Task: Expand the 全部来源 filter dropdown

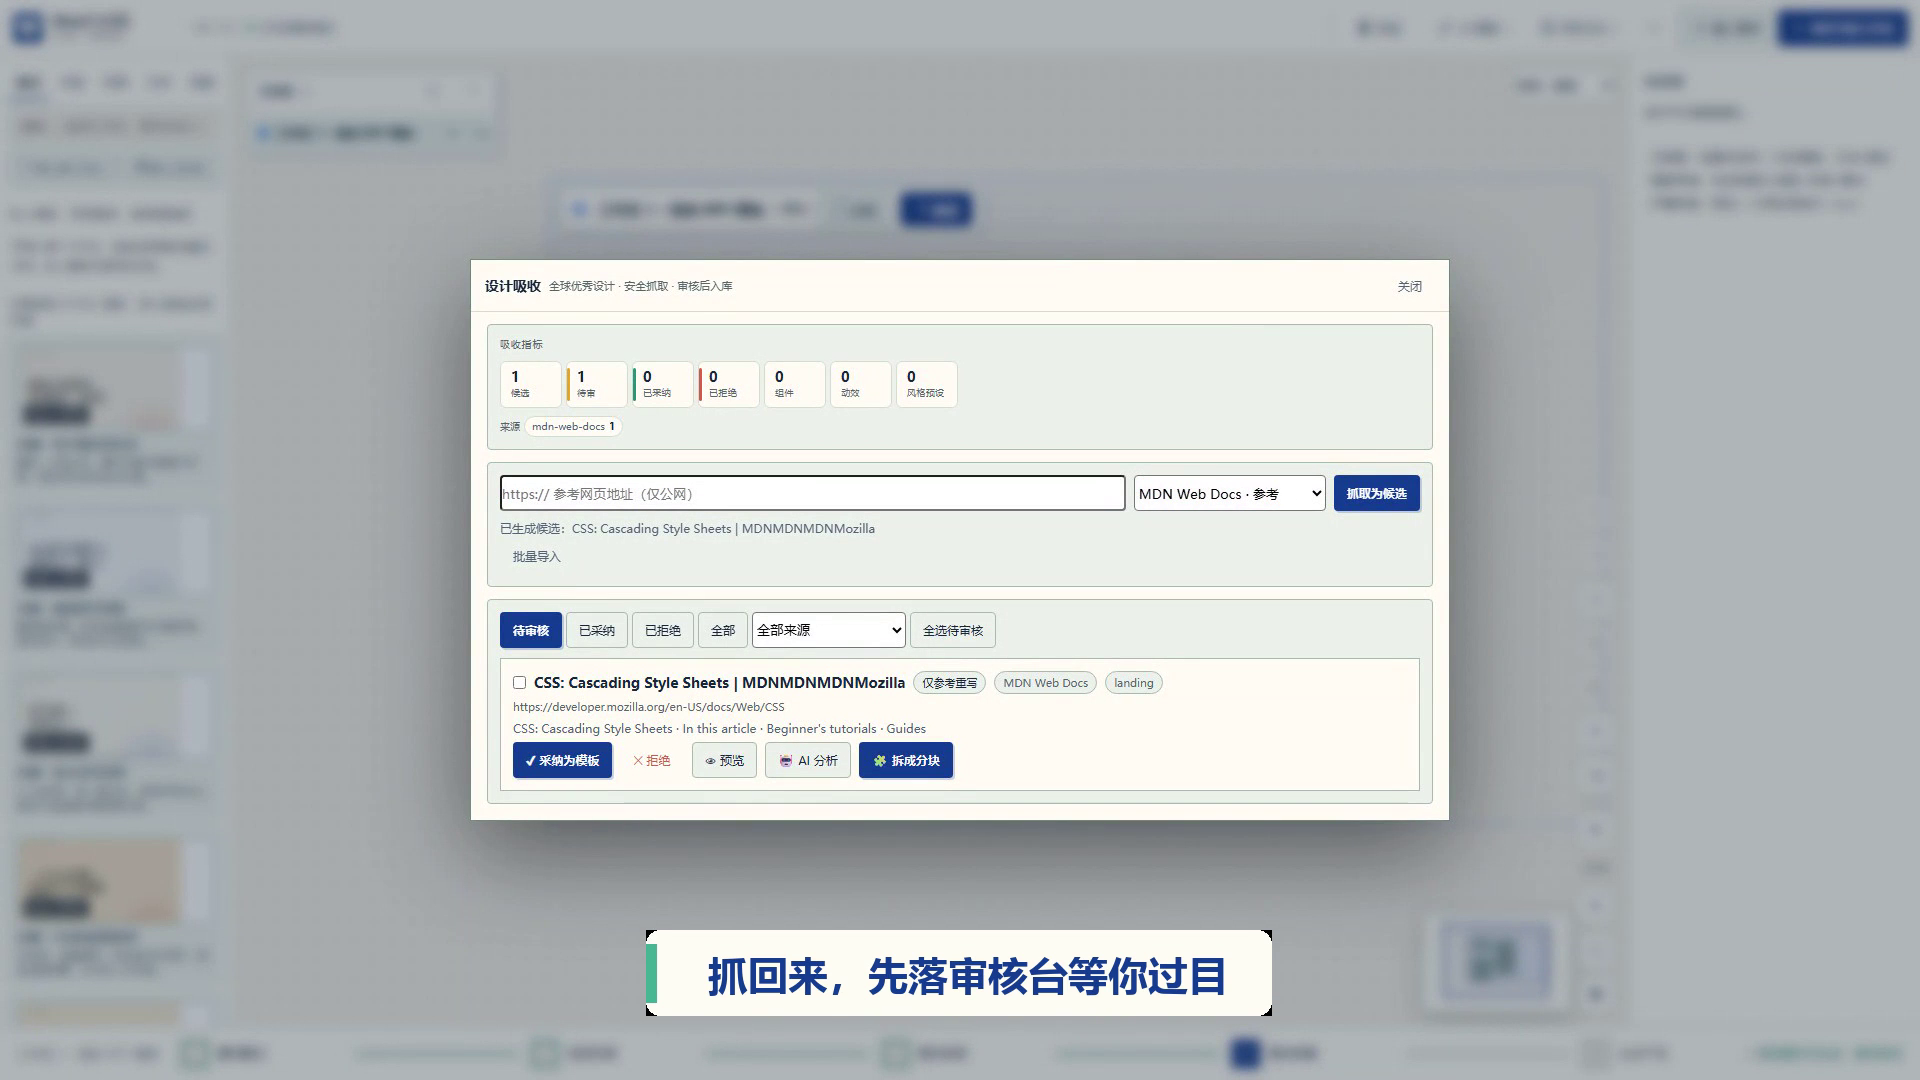Action: tap(828, 630)
